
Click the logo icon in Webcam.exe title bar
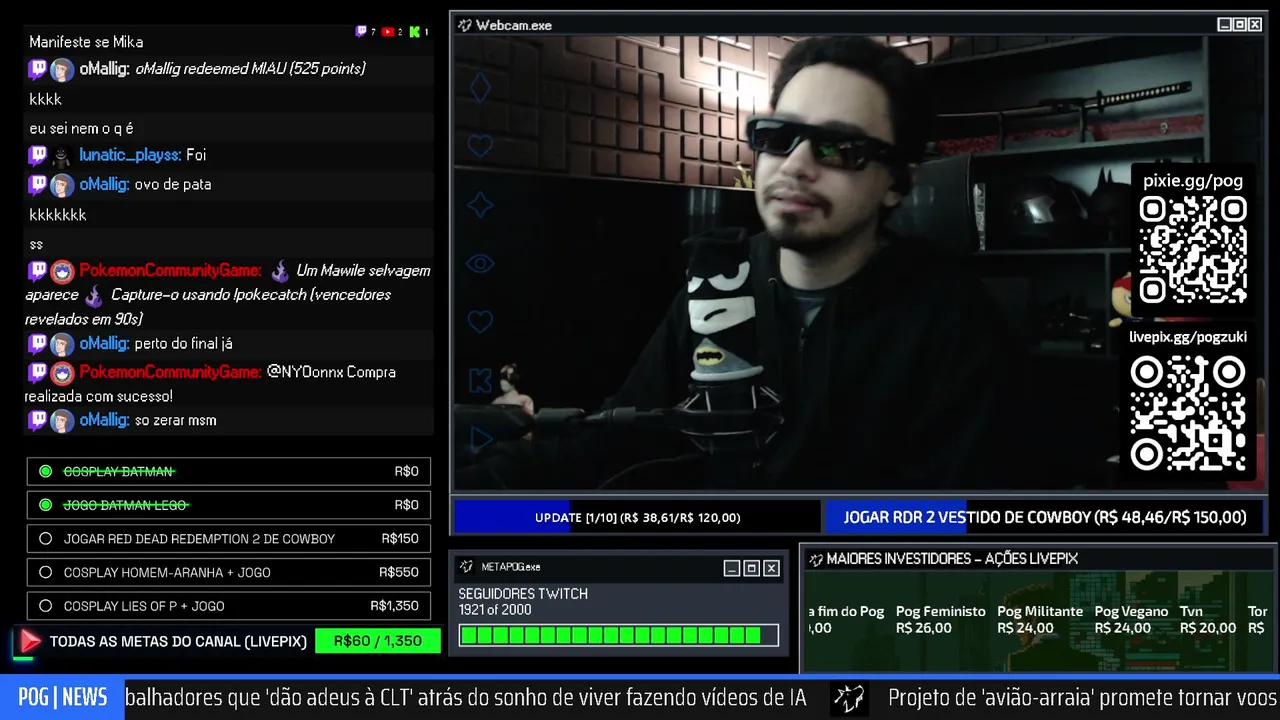tap(465, 25)
